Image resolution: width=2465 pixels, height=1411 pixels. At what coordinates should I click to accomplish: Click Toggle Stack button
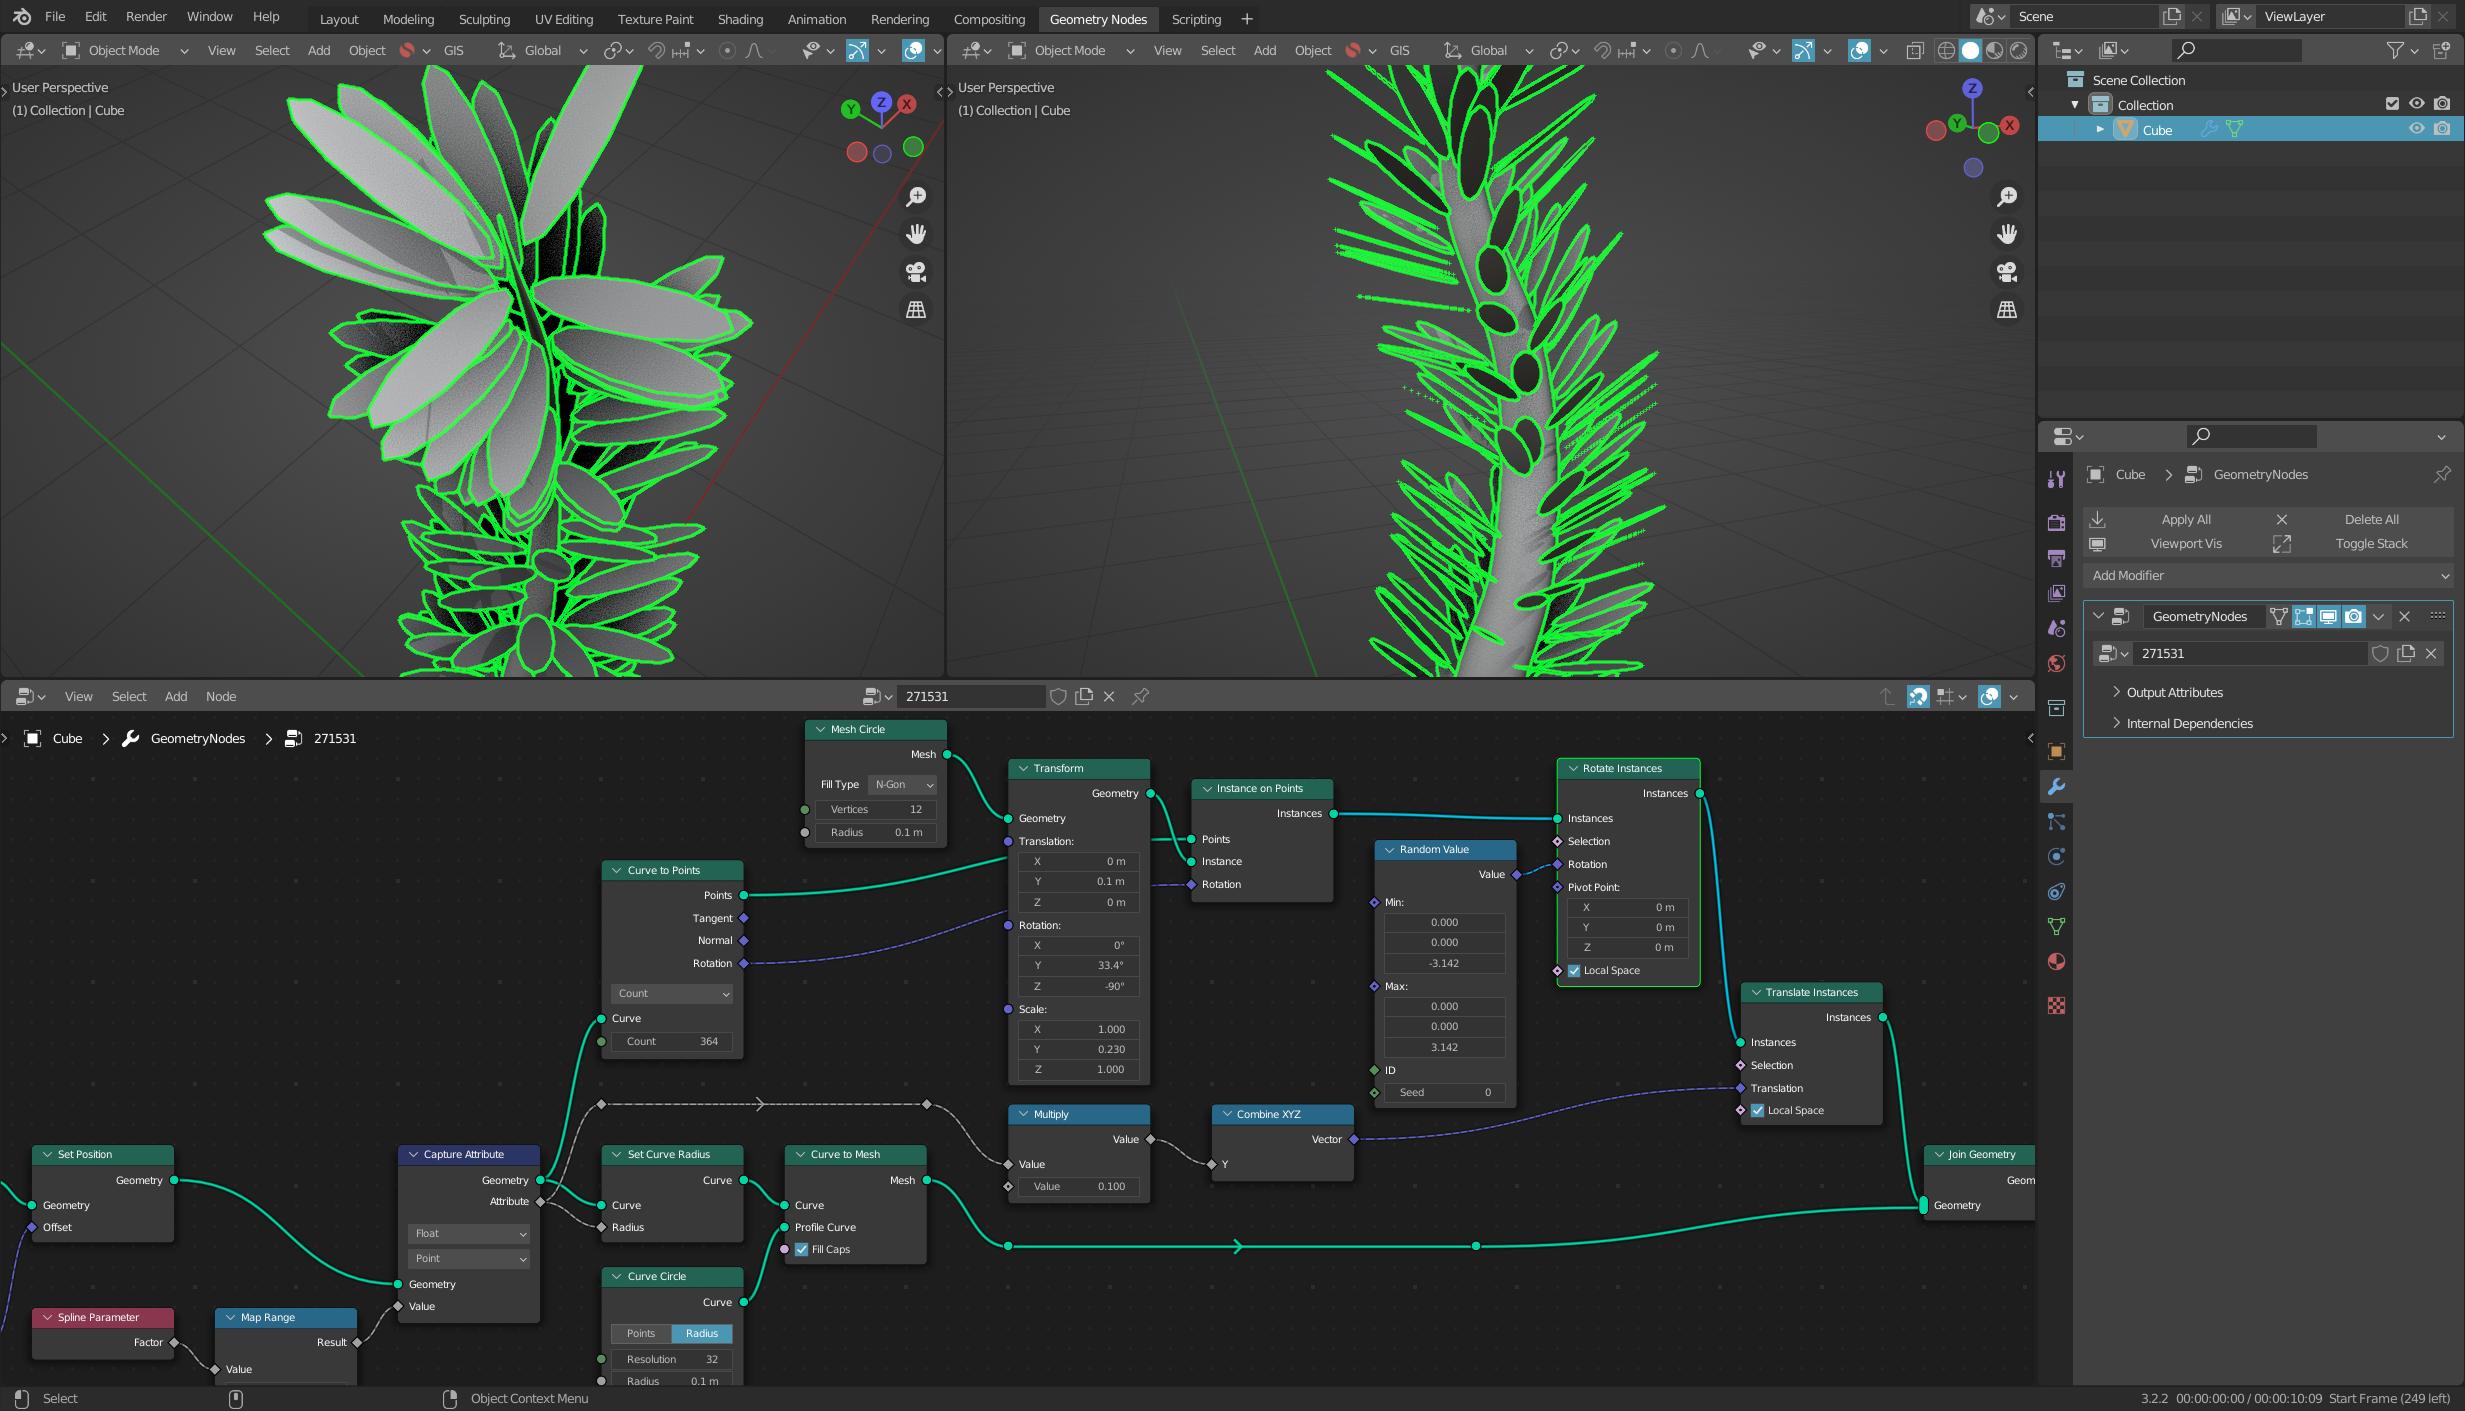point(2361,544)
